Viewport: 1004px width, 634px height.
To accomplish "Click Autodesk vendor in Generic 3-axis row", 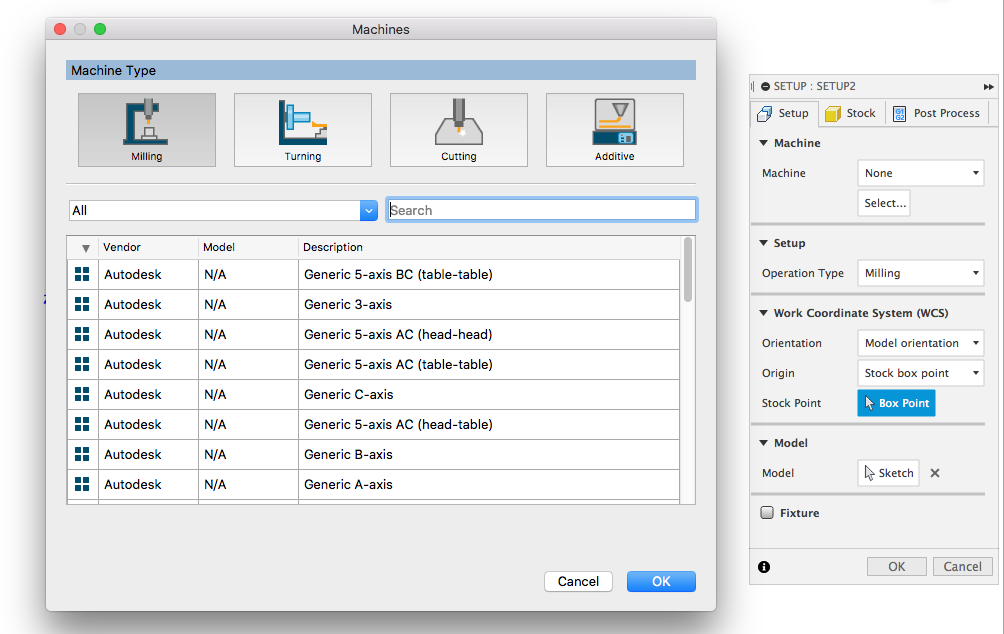I will pyautogui.click(x=133, y=304).
